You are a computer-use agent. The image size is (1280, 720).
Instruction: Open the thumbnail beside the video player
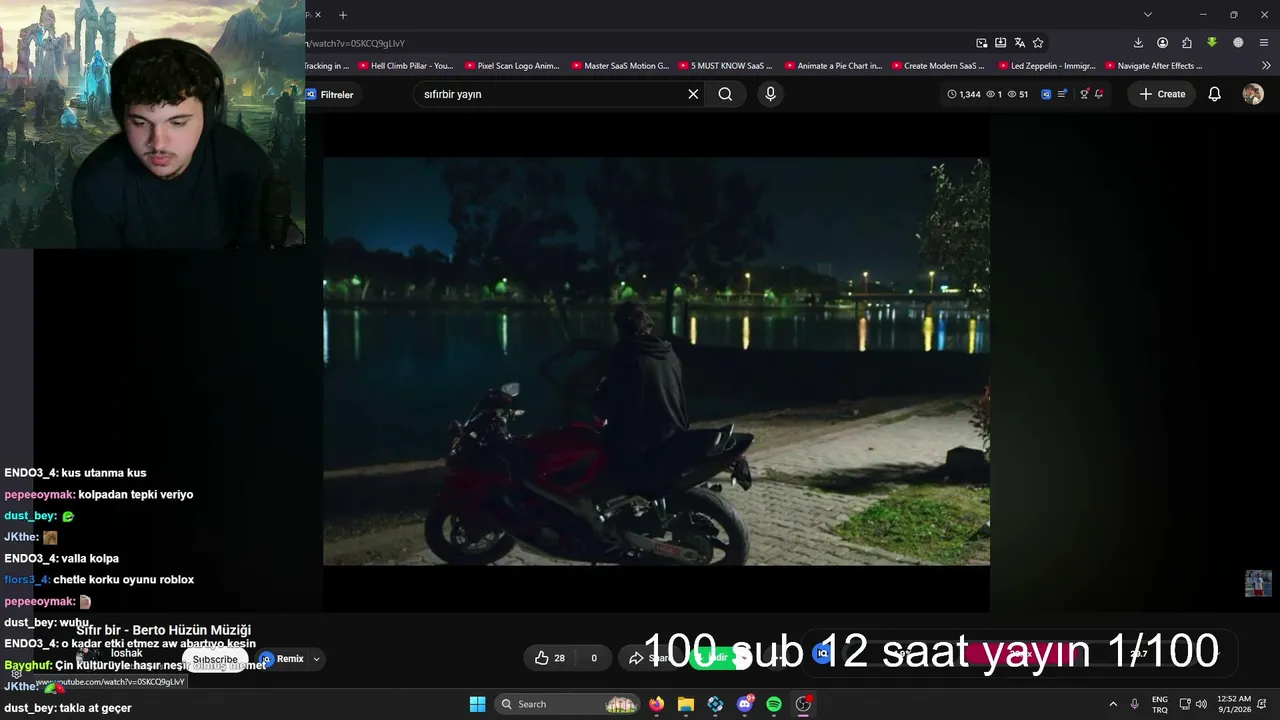coord(1258,583)
